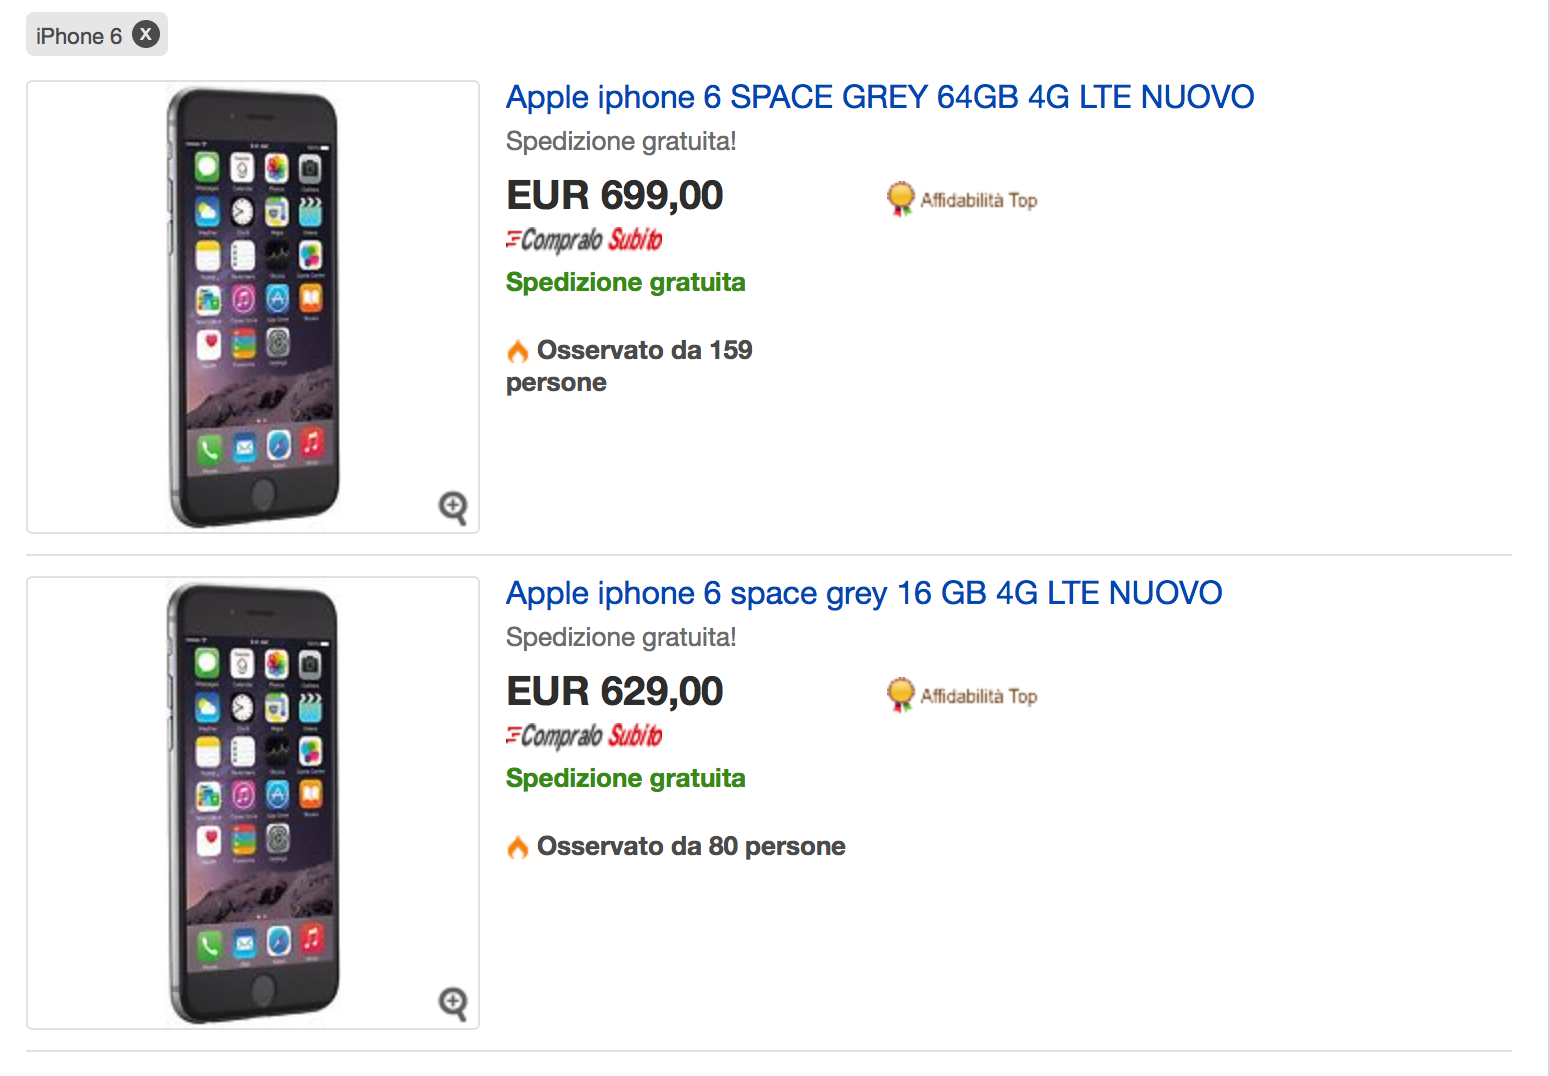The image size is (1550, 1076).
Task: Click the green Spedizione gratuita text under EUR 629,00
Action: [625, 778]
